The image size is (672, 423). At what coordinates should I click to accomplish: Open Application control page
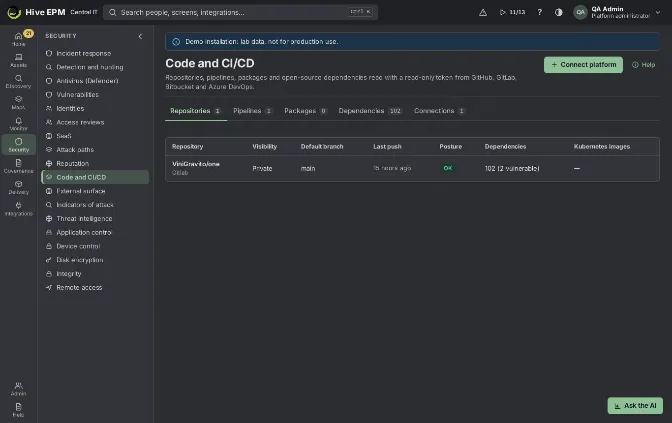tap(95, 232)
